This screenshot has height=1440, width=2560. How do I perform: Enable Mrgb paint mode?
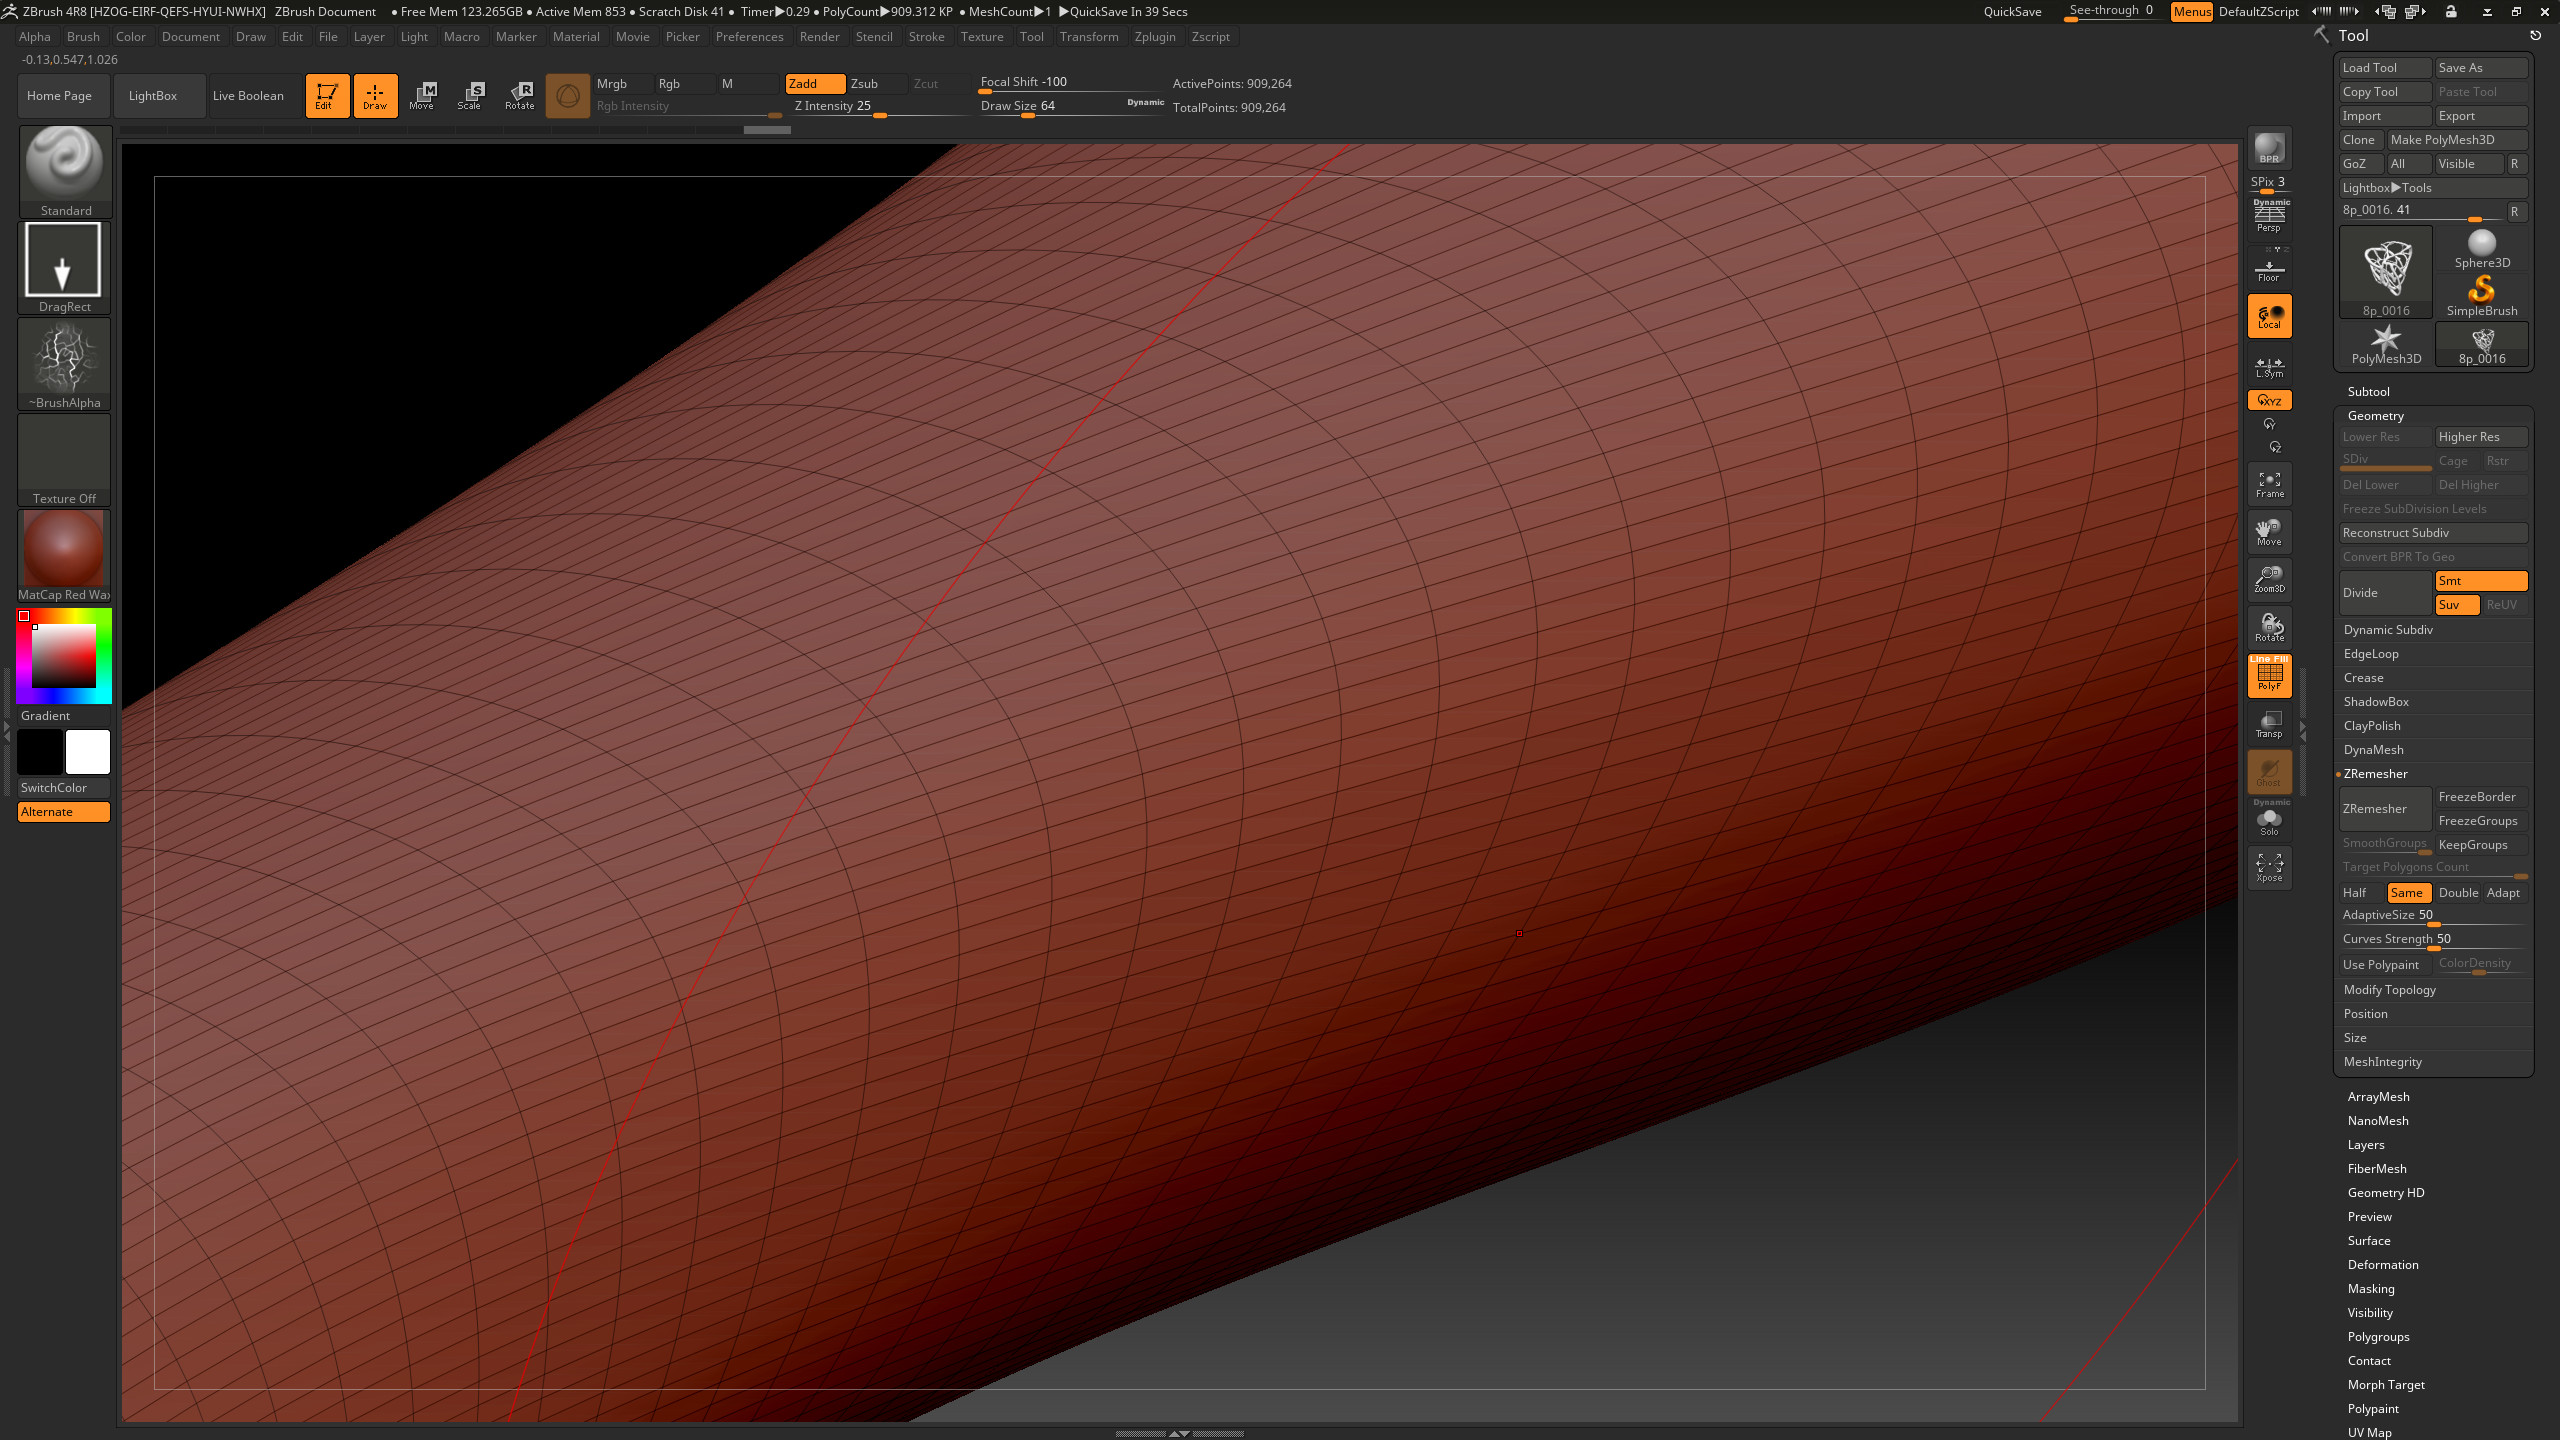click(x=622, y=84)
